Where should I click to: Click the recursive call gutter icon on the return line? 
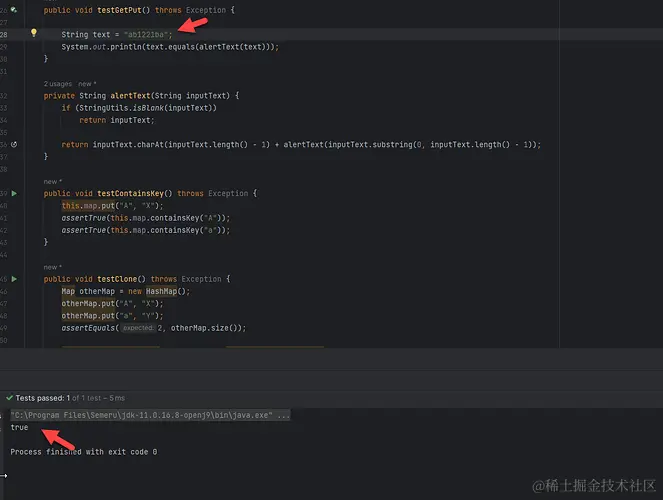[x=14, y=145]
